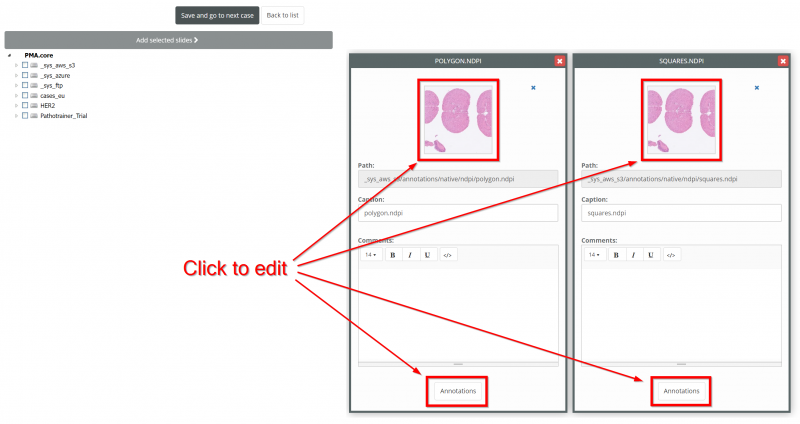Open code view in squares.ndpi comments editor

671,255
